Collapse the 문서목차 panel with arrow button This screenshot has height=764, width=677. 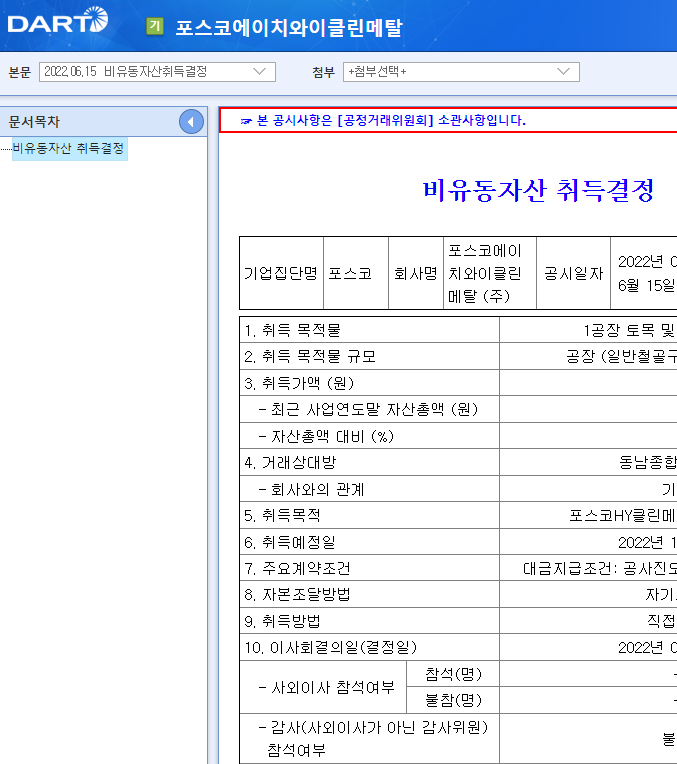click(x=191, y=122)
